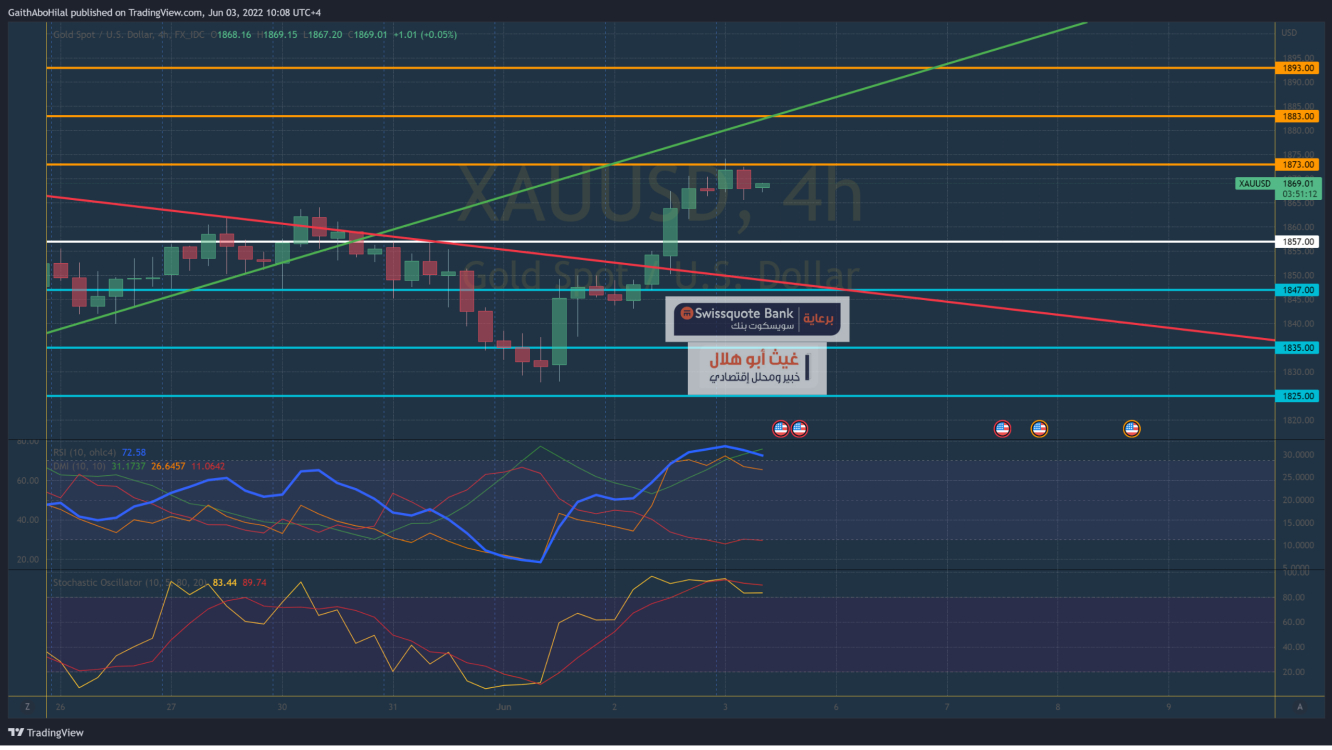Image resolution: width=1332 pixels, height=750 pixels.
Task: Open red-ringed US flag event icon nearest date 7
Action: [x=1002, y=428]
